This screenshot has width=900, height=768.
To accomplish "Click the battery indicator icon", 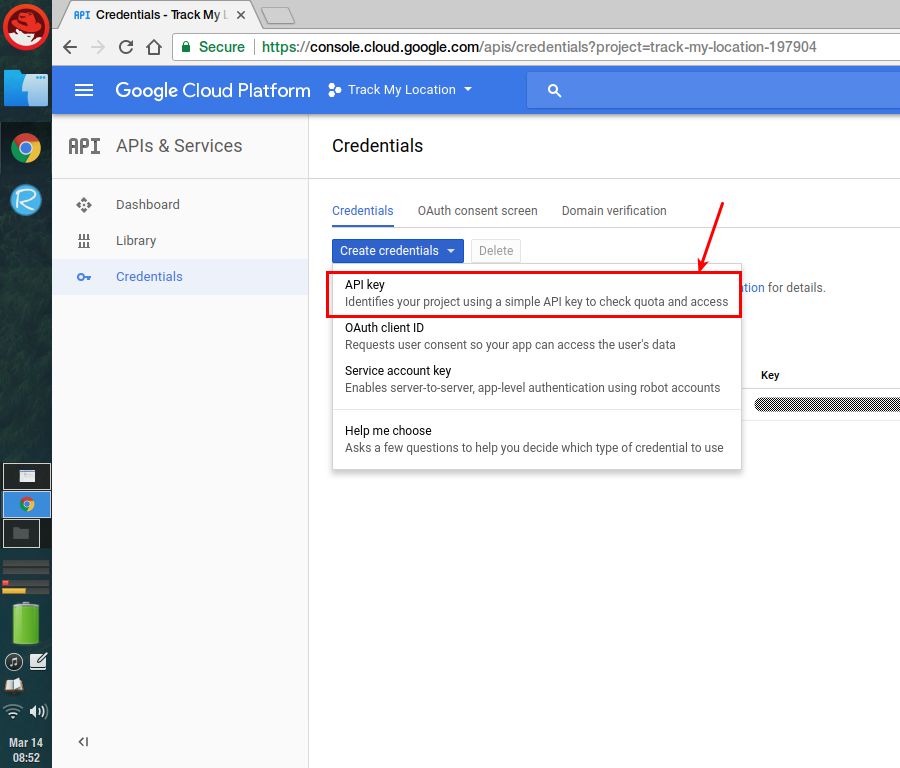I will tap(26, 623).
